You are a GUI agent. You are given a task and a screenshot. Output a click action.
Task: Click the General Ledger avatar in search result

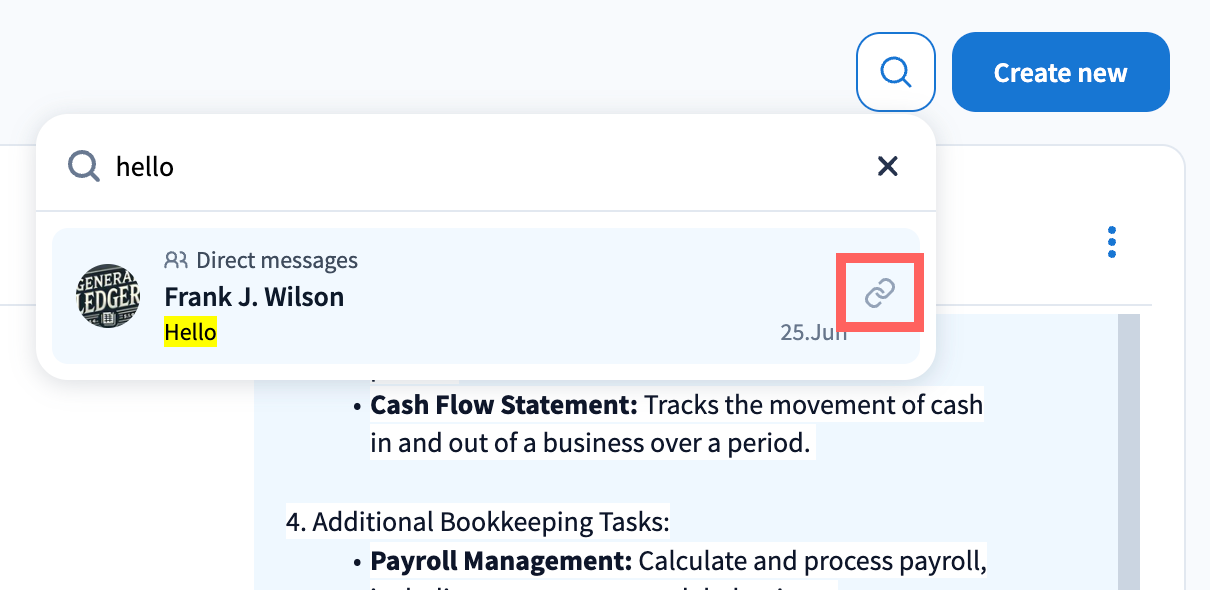(x=109, y=296)
